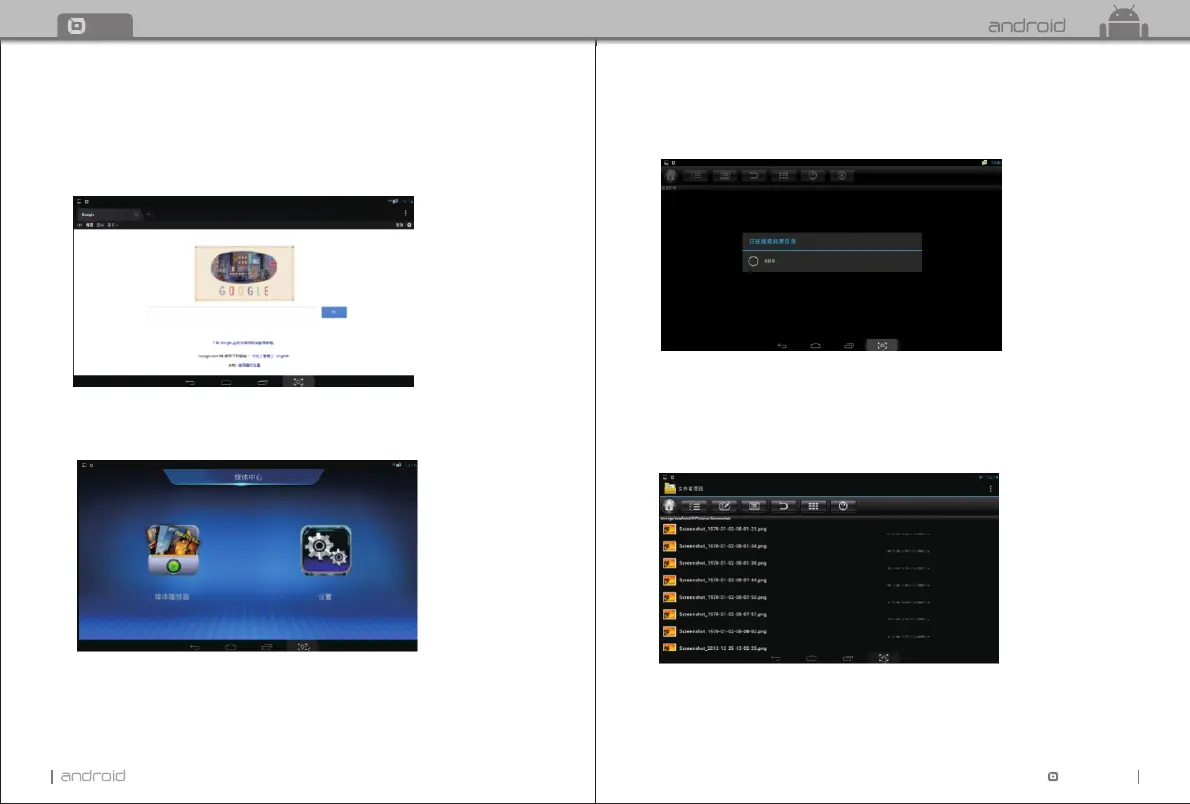Click the Google doodle image
Screen dimensions: 1190x804
[x=244, y=273]
